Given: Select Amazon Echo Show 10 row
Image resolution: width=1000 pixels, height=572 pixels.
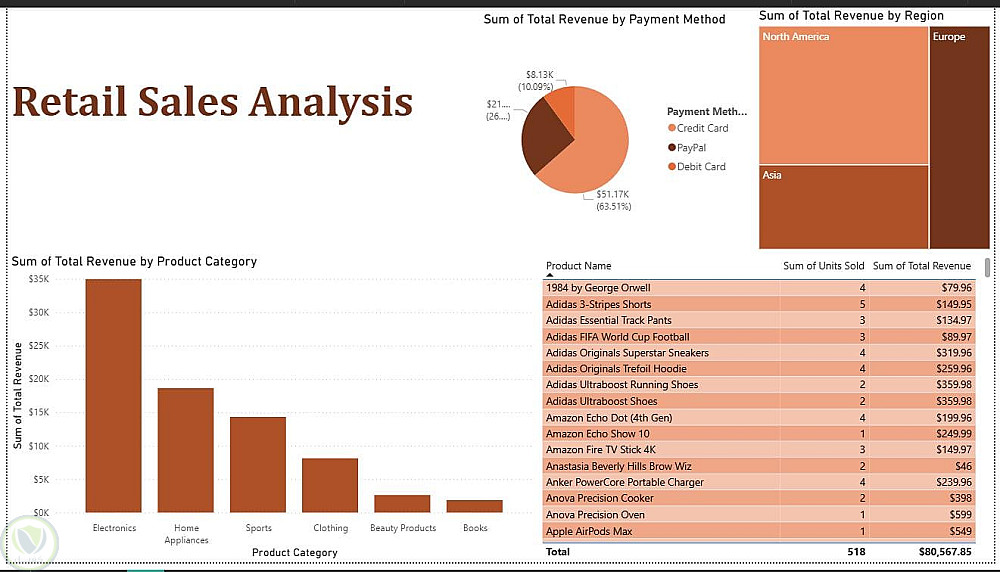Looking at the screenshot, I should pyautogui.click(x=759, y=434).
